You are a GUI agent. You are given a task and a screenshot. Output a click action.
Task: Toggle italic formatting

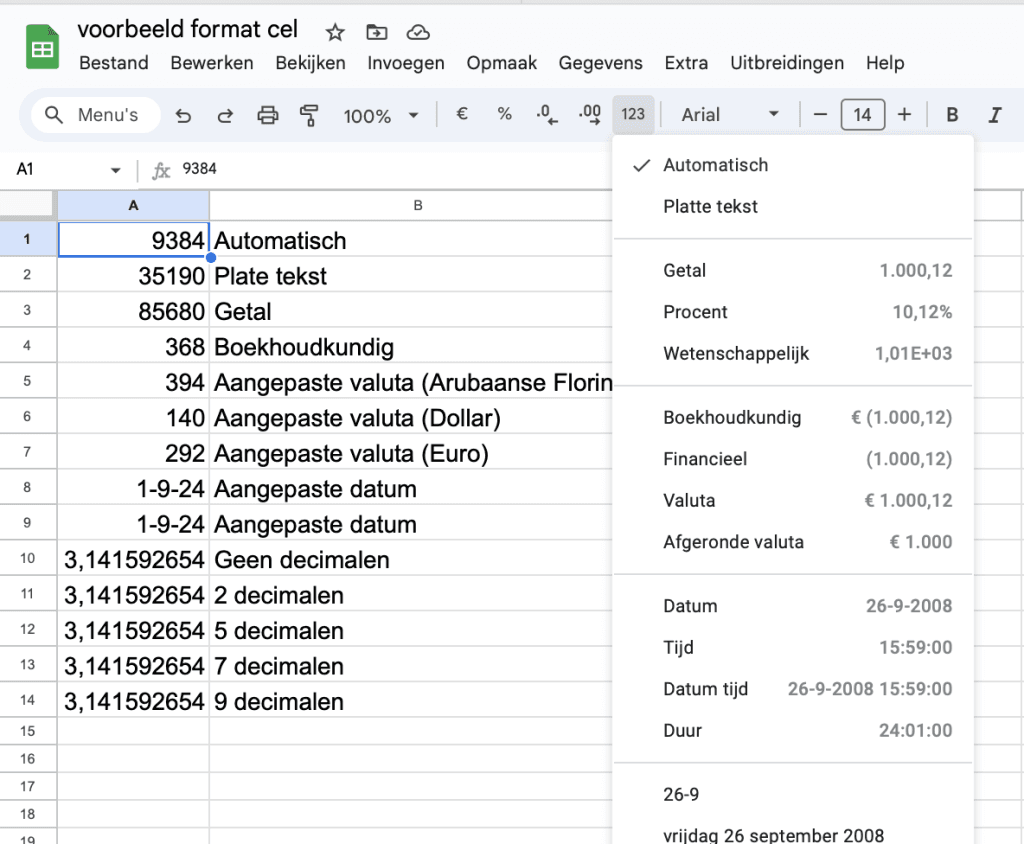pyautogui.click(x=994, y=115)
